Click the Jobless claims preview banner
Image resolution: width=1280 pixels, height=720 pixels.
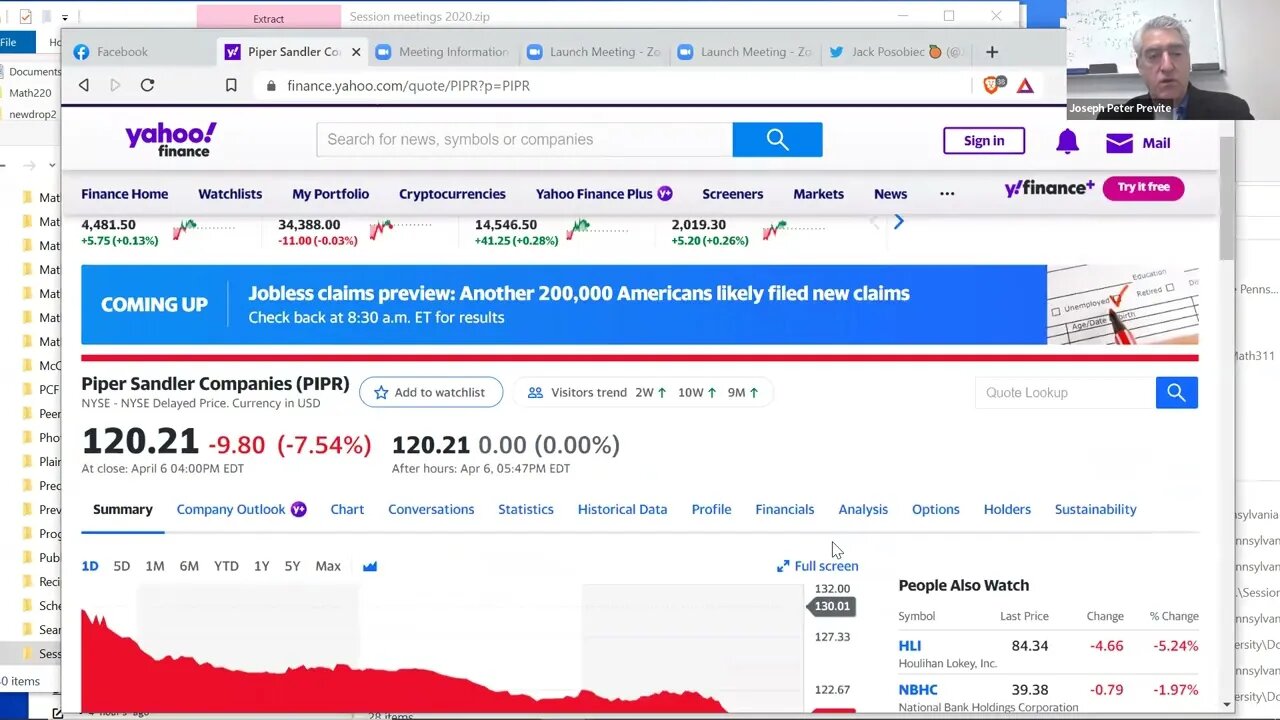pyautogui.click(x=640, y=305)
